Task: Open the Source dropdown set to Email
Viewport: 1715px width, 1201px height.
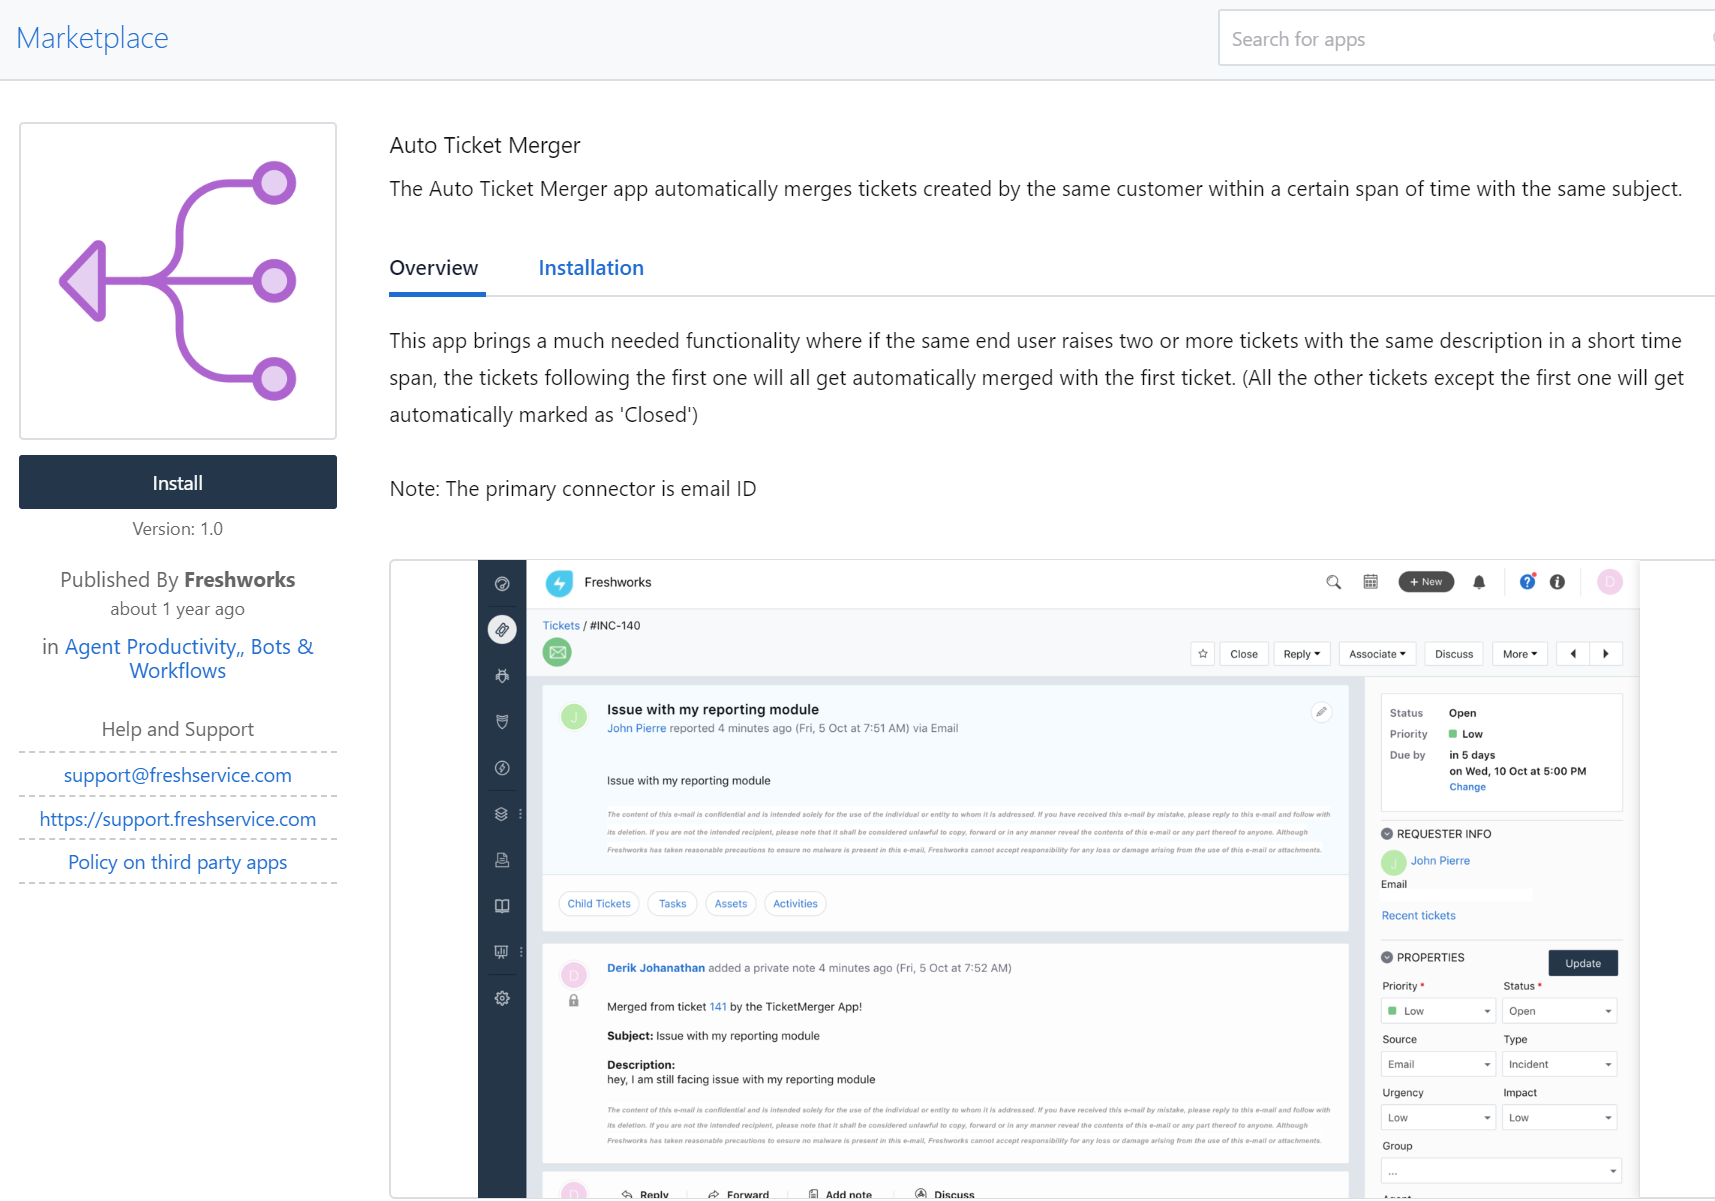Action: [x=1438, y=1064]
